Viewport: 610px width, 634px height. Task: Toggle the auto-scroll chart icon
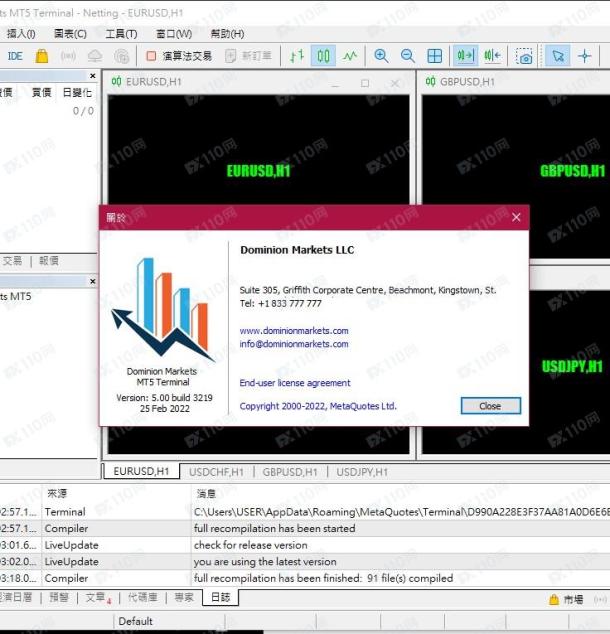pos(466,56)
